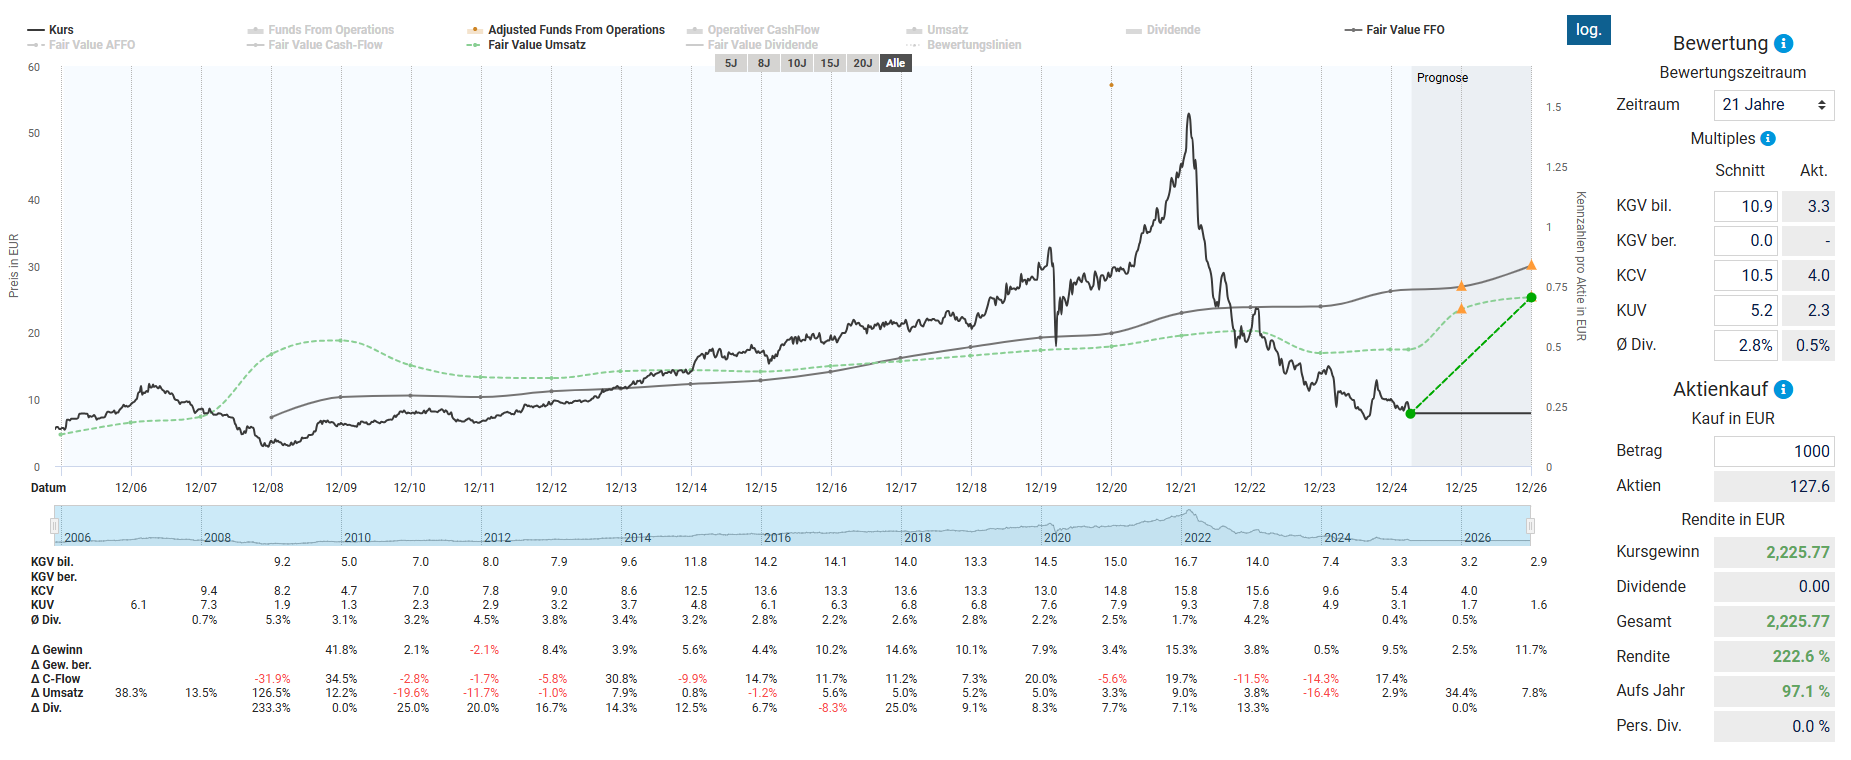Click the Betrag input field with 1000

pos(1773,451)
